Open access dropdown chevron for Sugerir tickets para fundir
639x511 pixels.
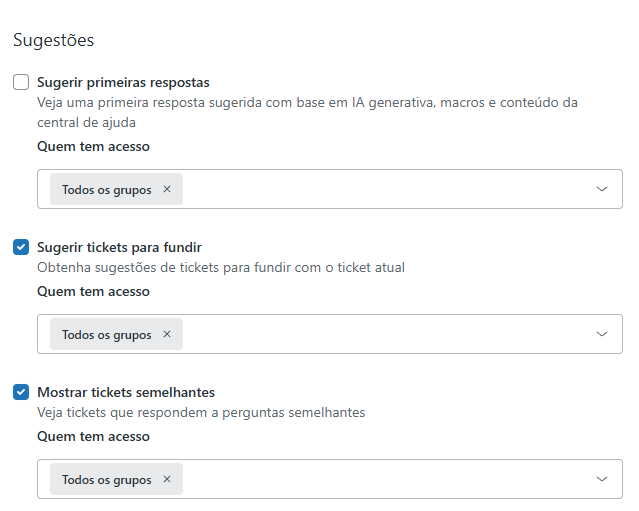(x=602, y=334)
